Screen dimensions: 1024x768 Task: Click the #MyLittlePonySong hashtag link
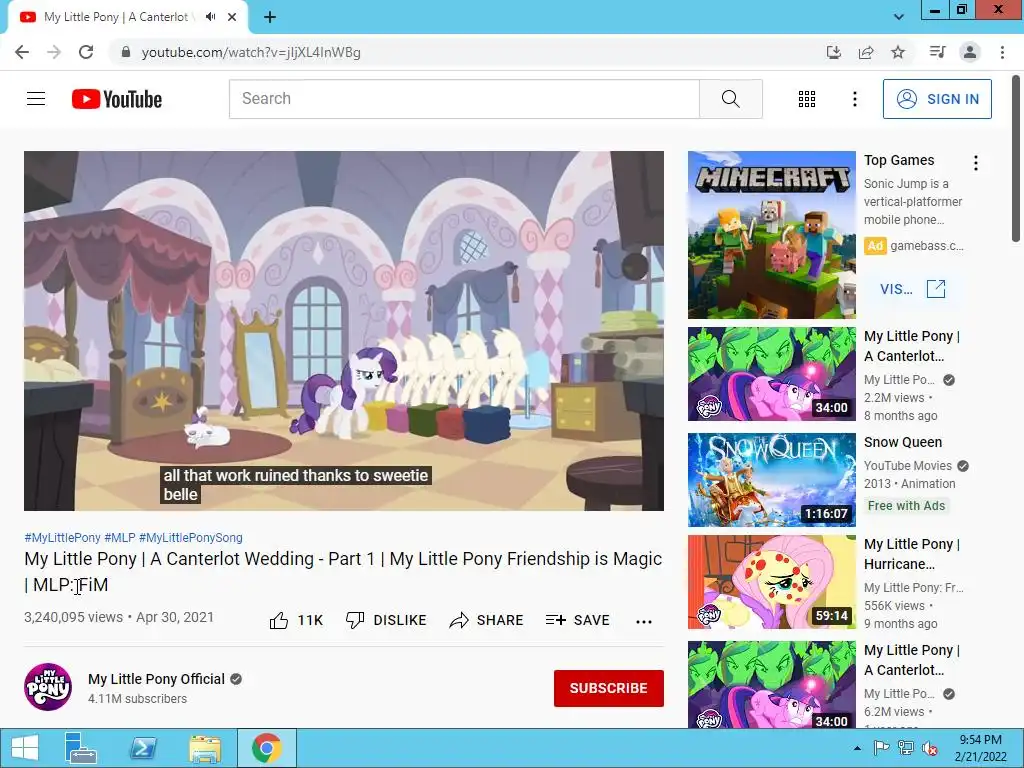(x=191, y=537)
